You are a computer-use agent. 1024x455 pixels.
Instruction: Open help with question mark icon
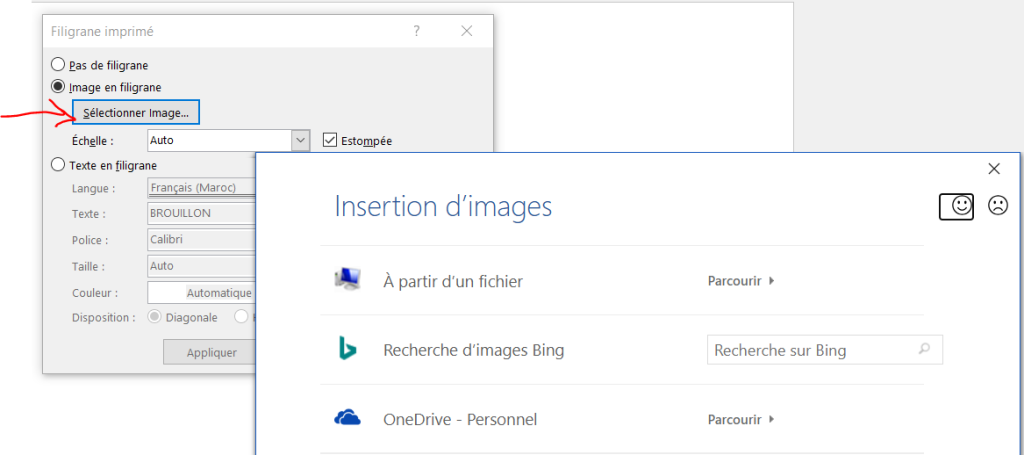tap(417, 31)
